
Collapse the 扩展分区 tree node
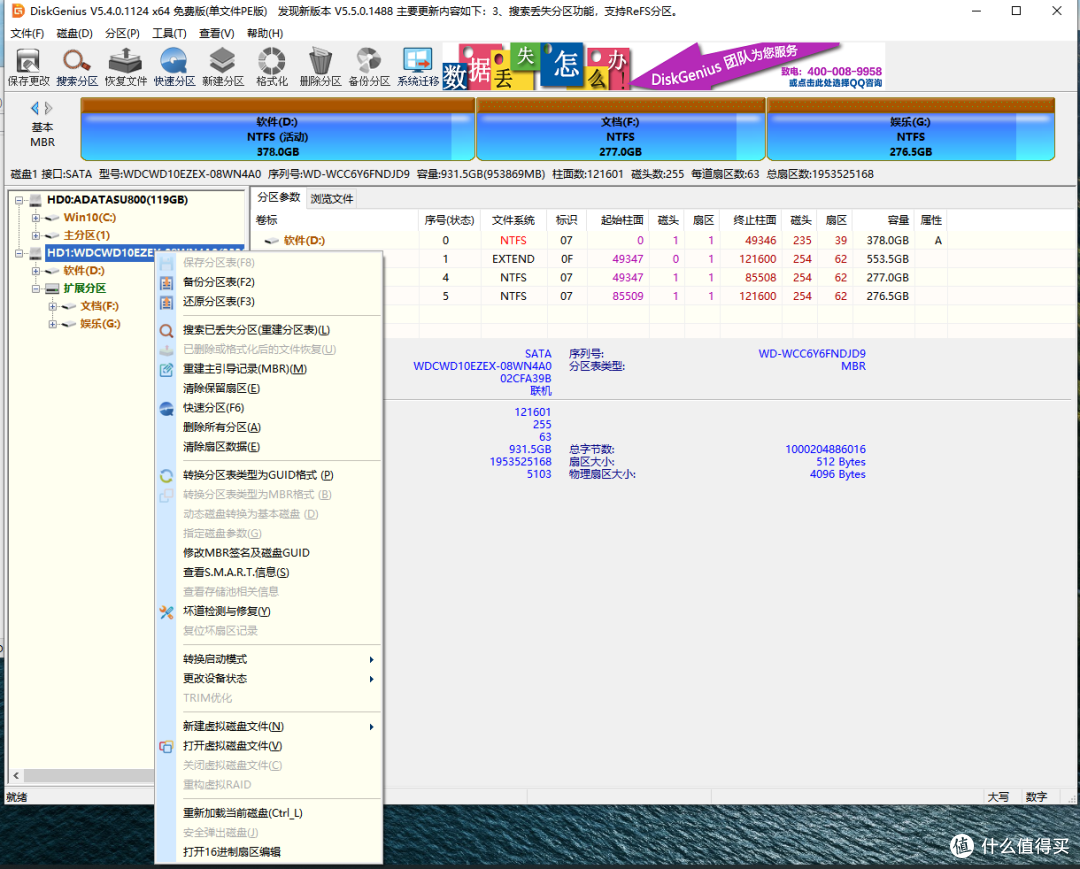tap(36, 289)
